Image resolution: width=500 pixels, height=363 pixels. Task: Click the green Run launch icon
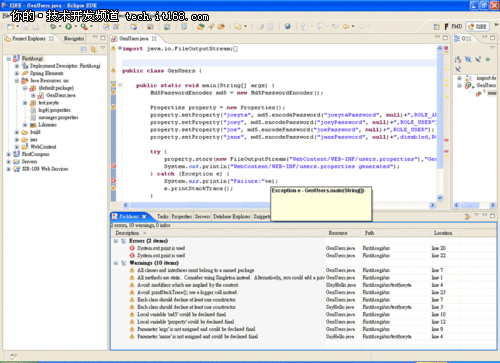click(68, 26)
